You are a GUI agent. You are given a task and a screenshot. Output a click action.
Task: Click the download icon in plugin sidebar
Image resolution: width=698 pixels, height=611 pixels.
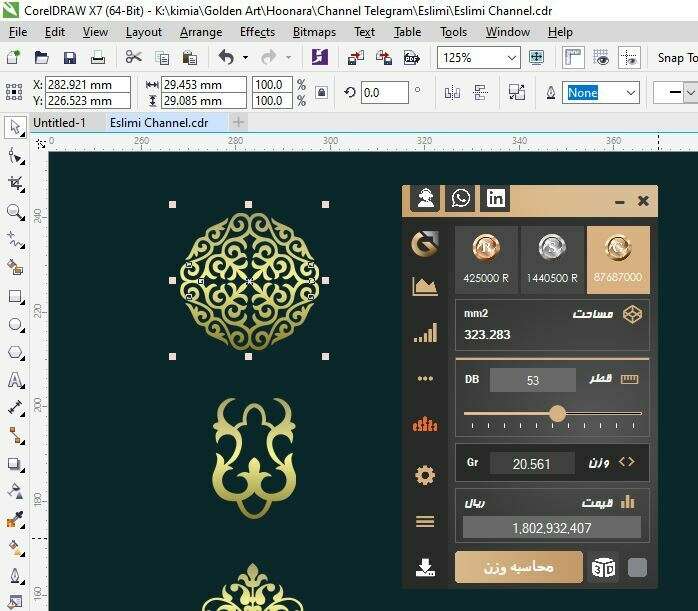[425, 568]
